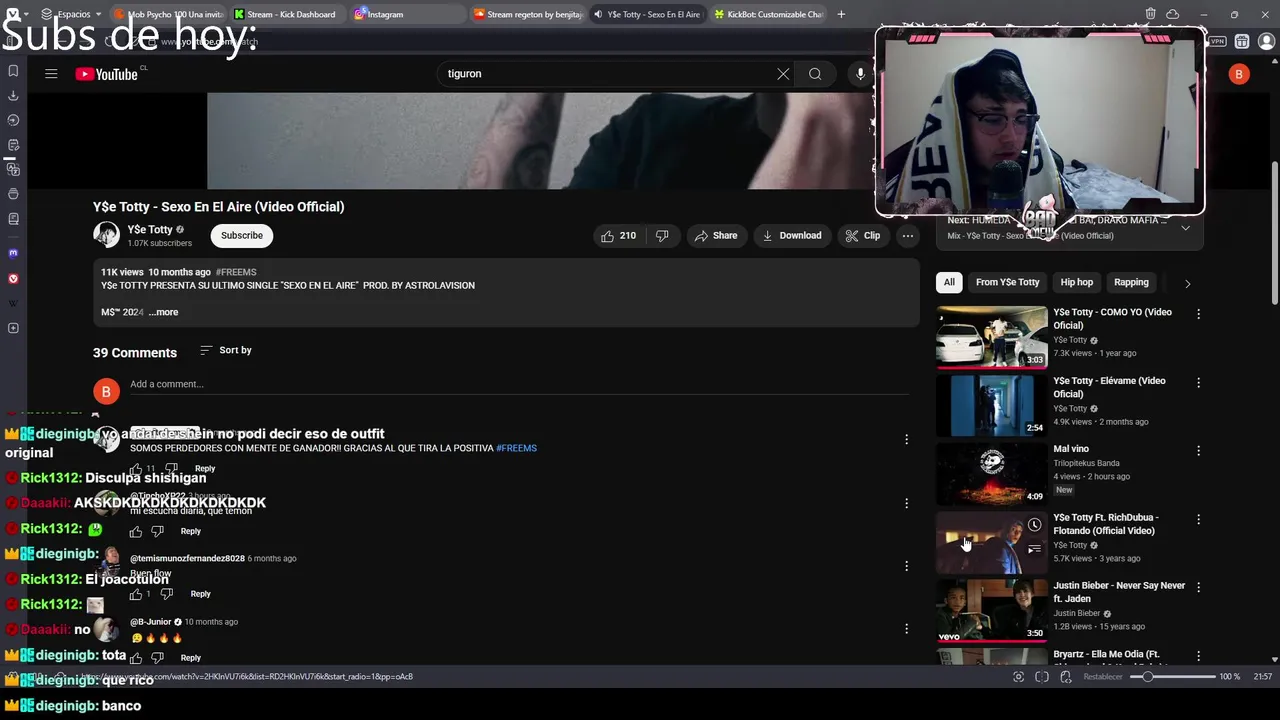Subscribe to the Y$e Totty channel
The height and width of the screenshot is (720, 1280).
coord(242,236)
